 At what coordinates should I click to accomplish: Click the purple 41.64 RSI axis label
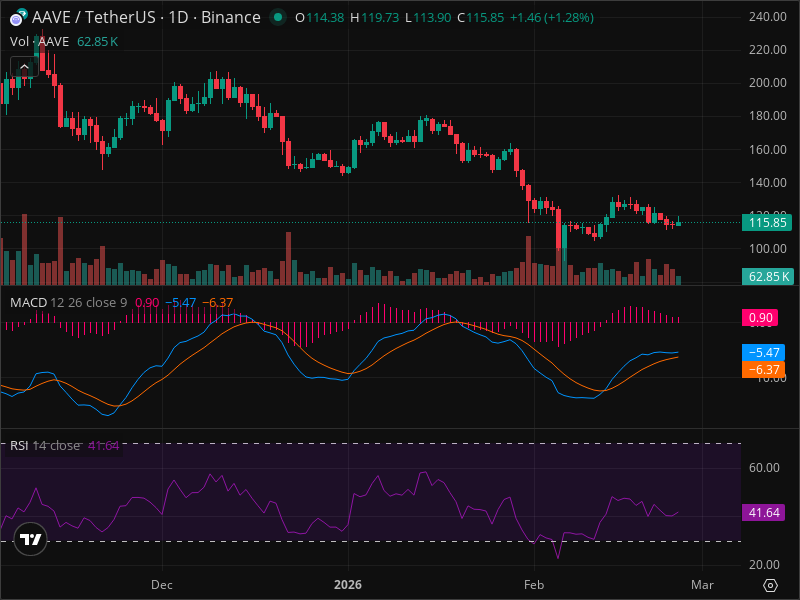click(x=763, y=512)
